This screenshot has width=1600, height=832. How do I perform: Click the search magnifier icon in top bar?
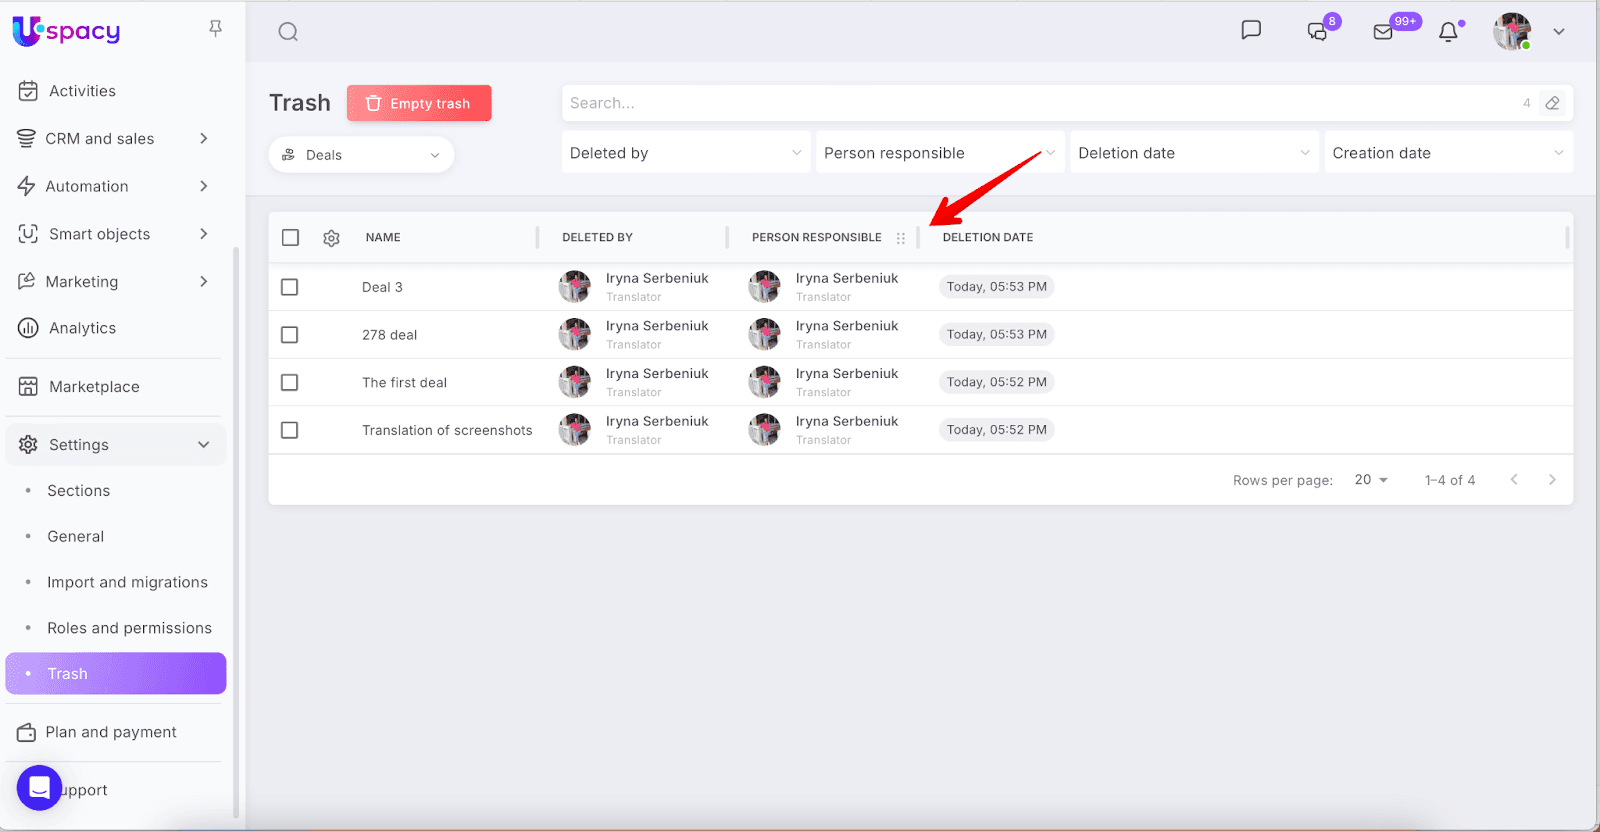[288, 32]
